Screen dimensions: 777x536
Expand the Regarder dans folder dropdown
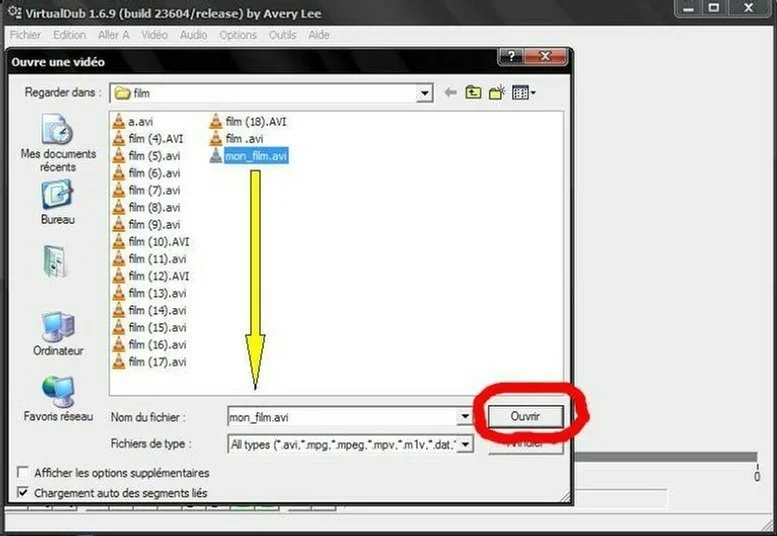pyautogui.click(x=425, y=93)
